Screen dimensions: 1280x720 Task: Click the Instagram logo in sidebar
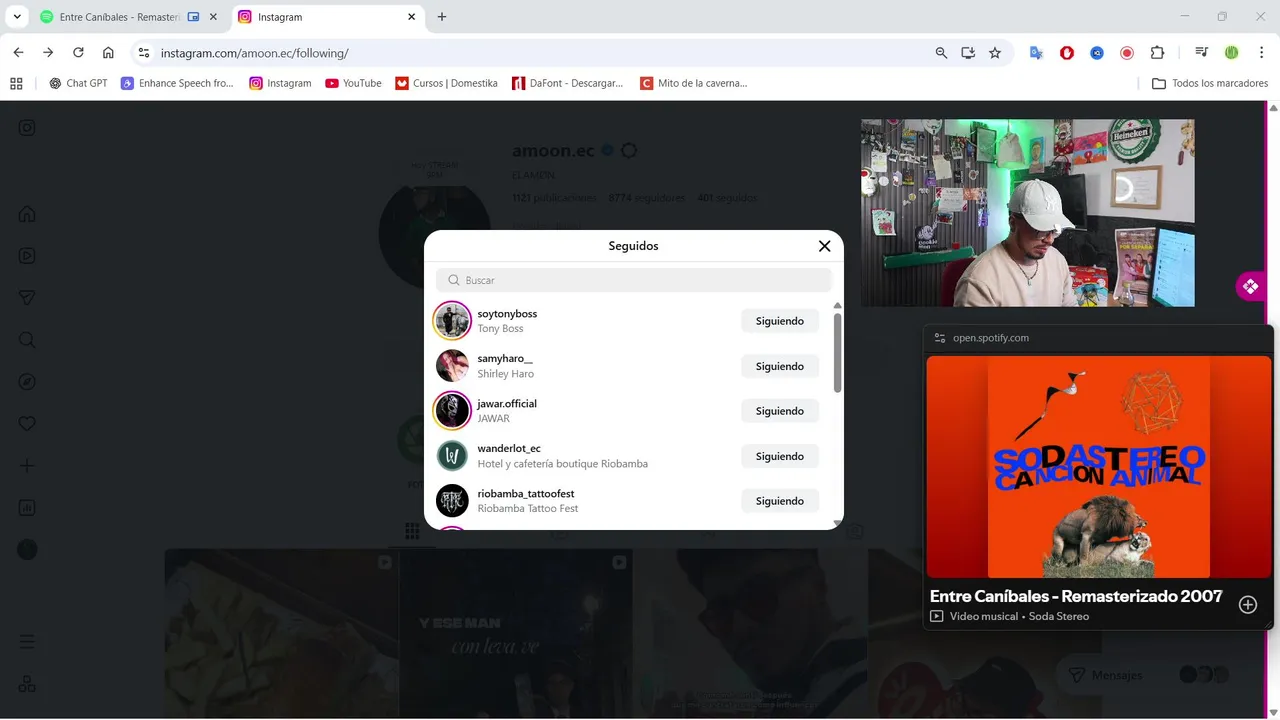point(27,128)
